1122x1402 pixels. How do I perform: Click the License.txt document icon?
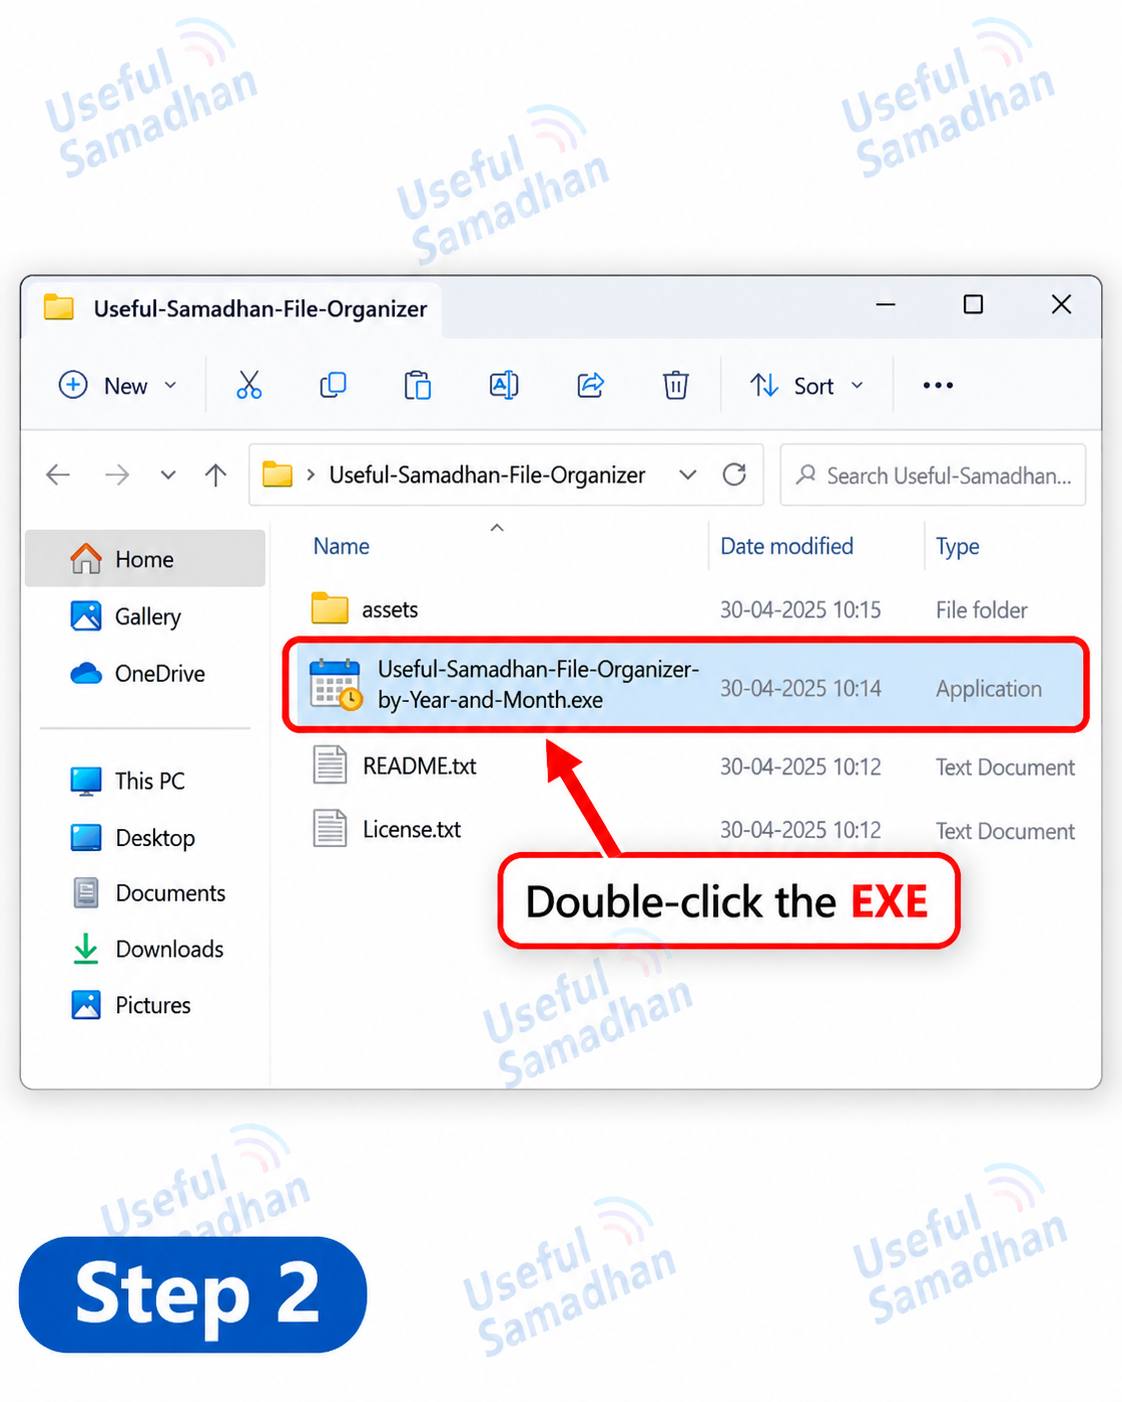330,828
